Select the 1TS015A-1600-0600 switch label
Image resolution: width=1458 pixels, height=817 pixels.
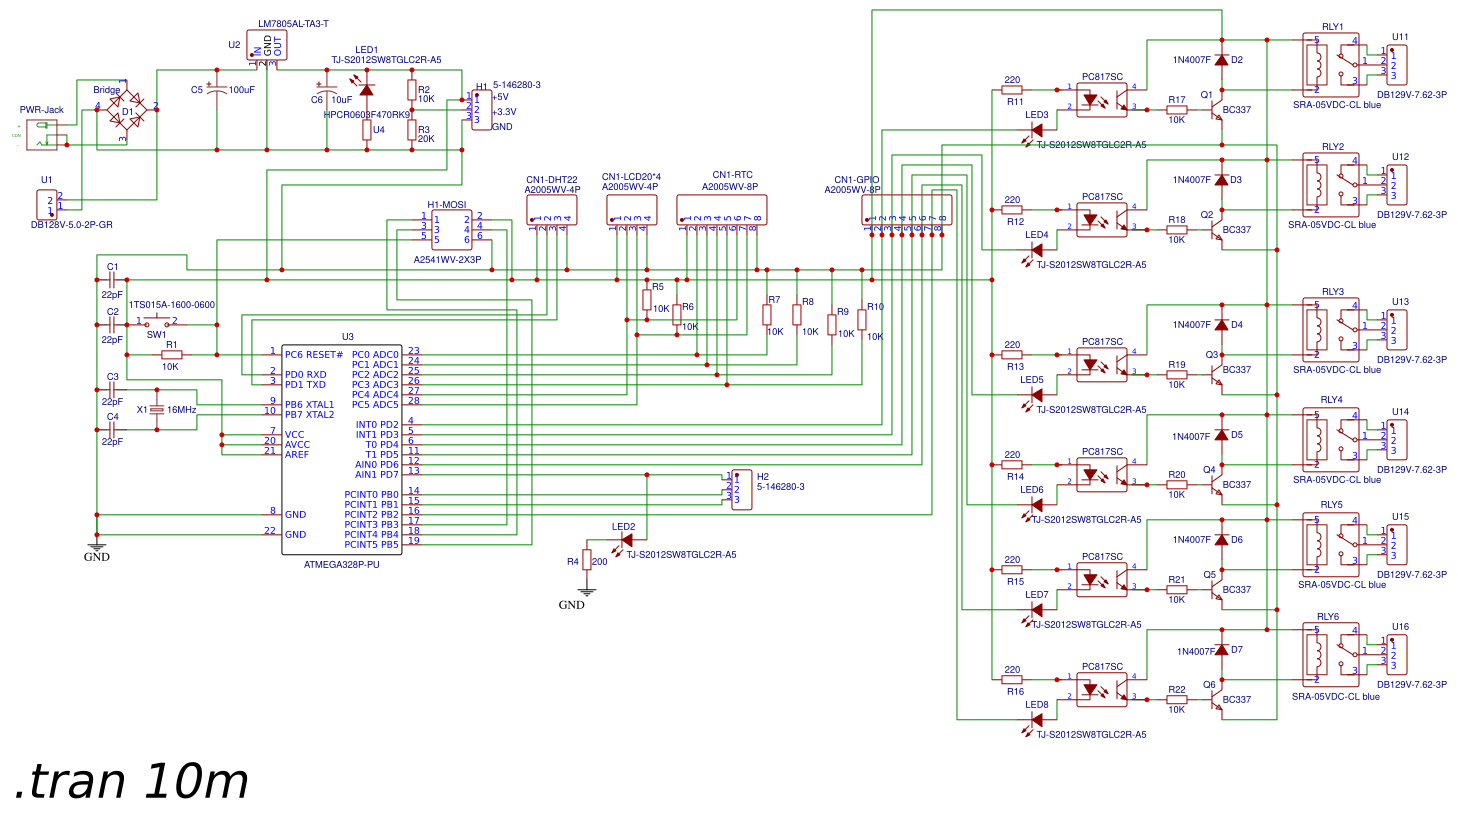tap(172, 305)
